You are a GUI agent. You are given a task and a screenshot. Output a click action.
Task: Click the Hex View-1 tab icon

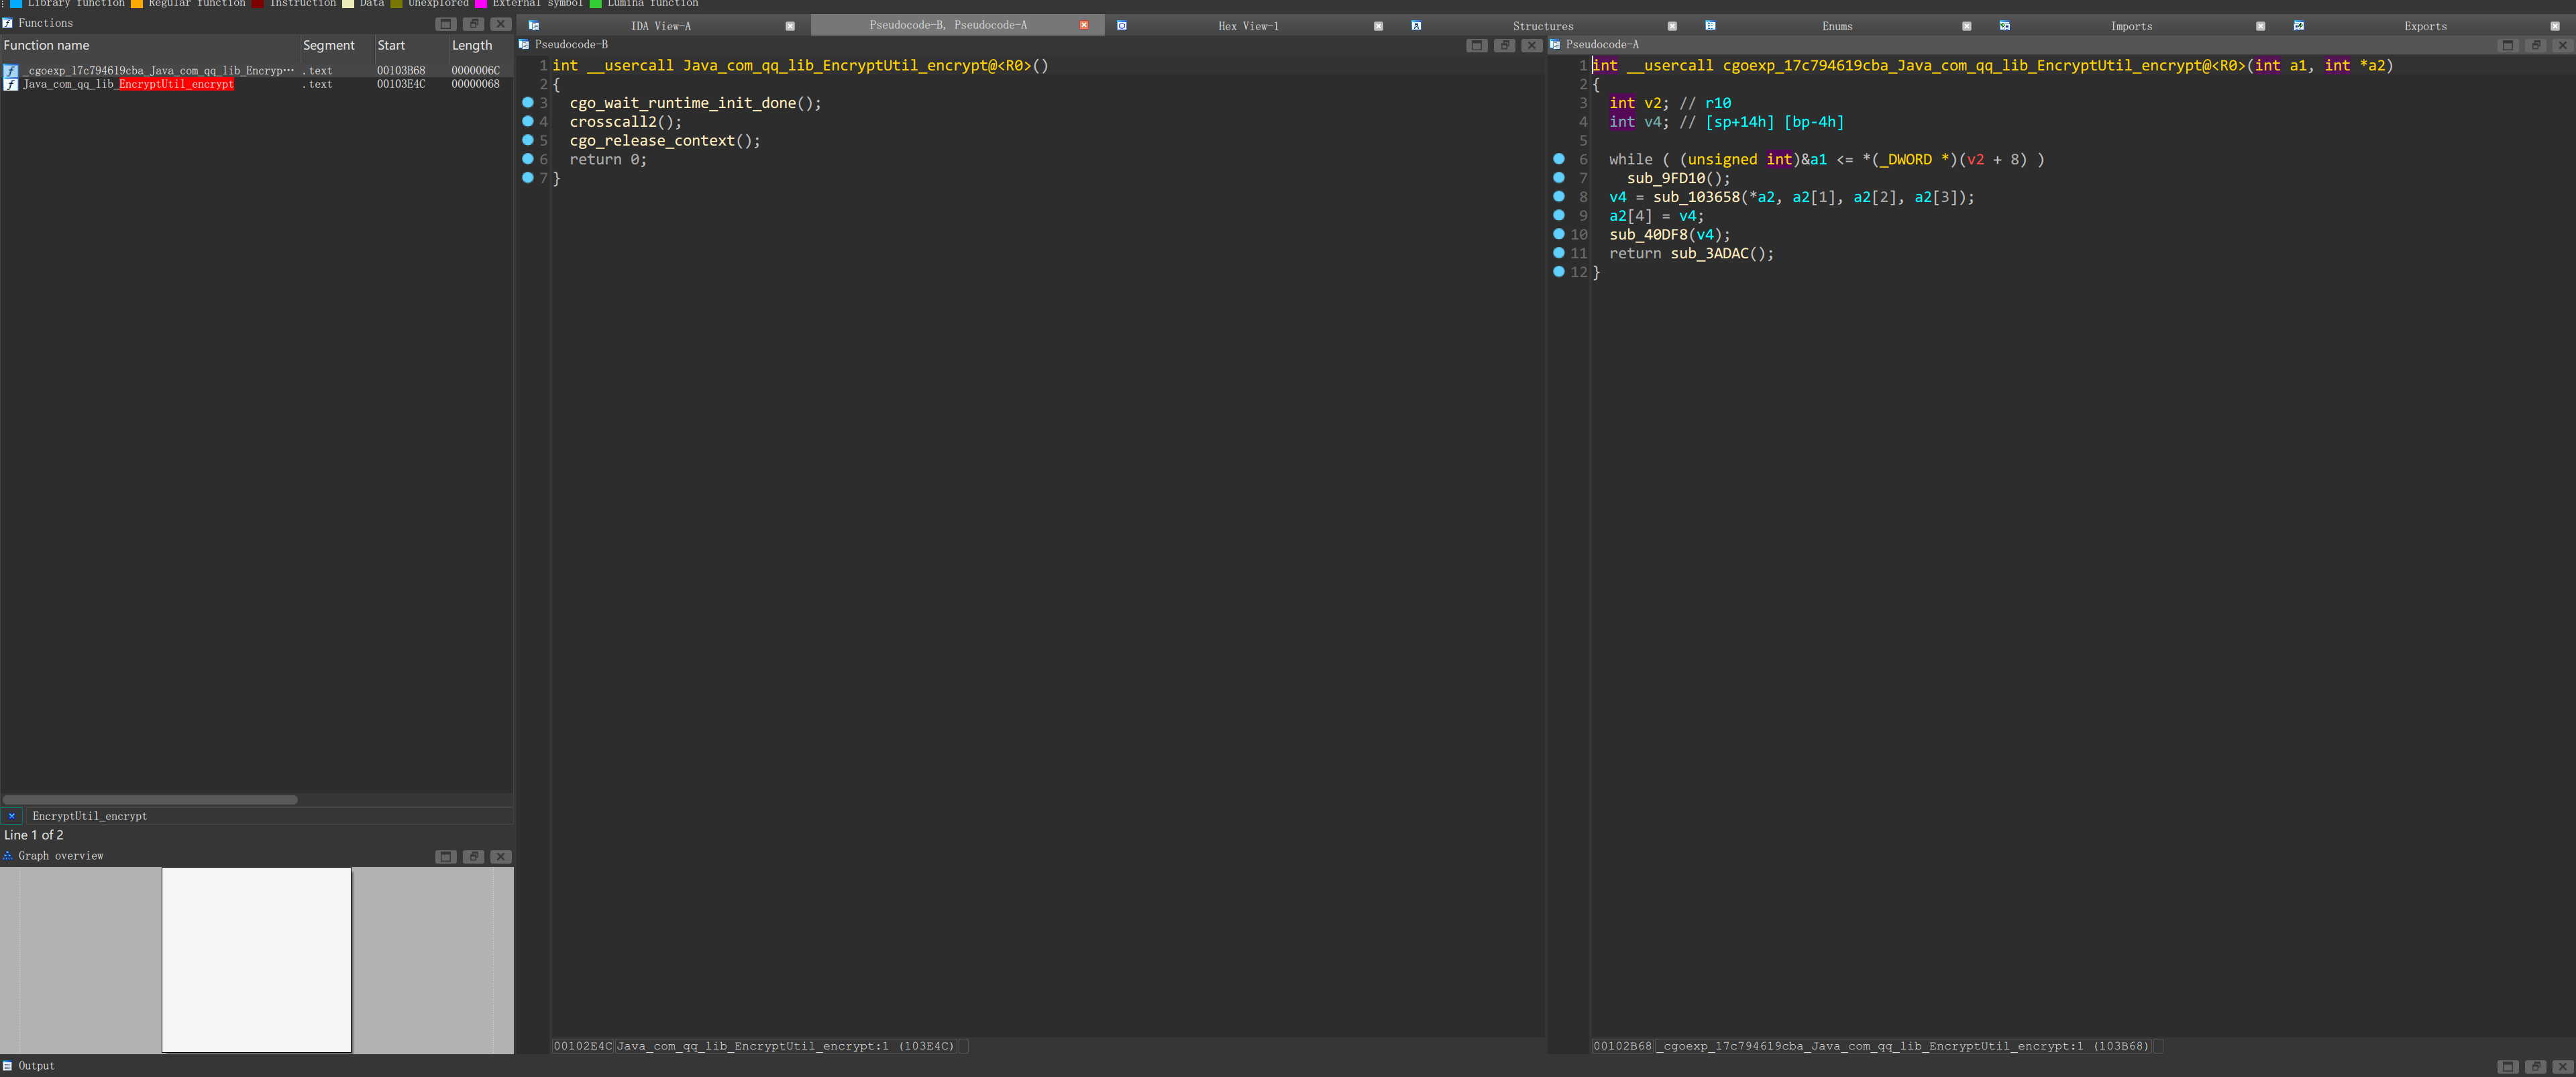(x=1121, y=26)
